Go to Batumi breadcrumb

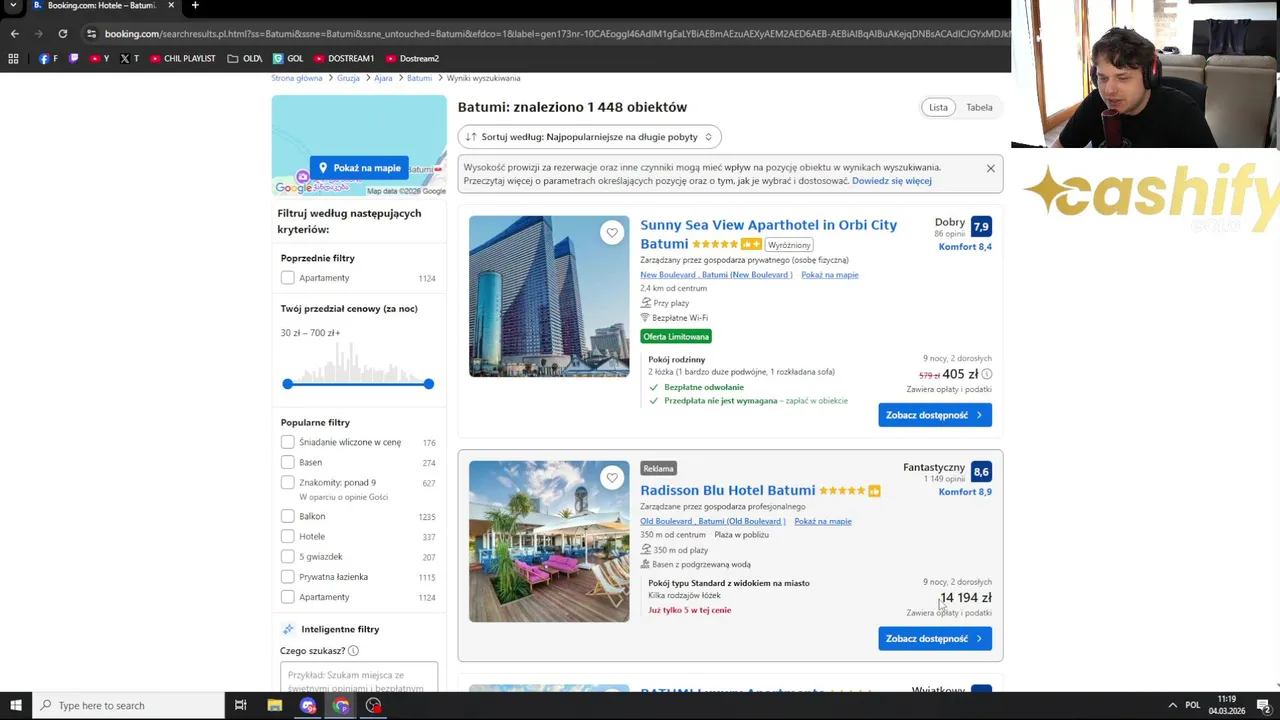(419, 78)
